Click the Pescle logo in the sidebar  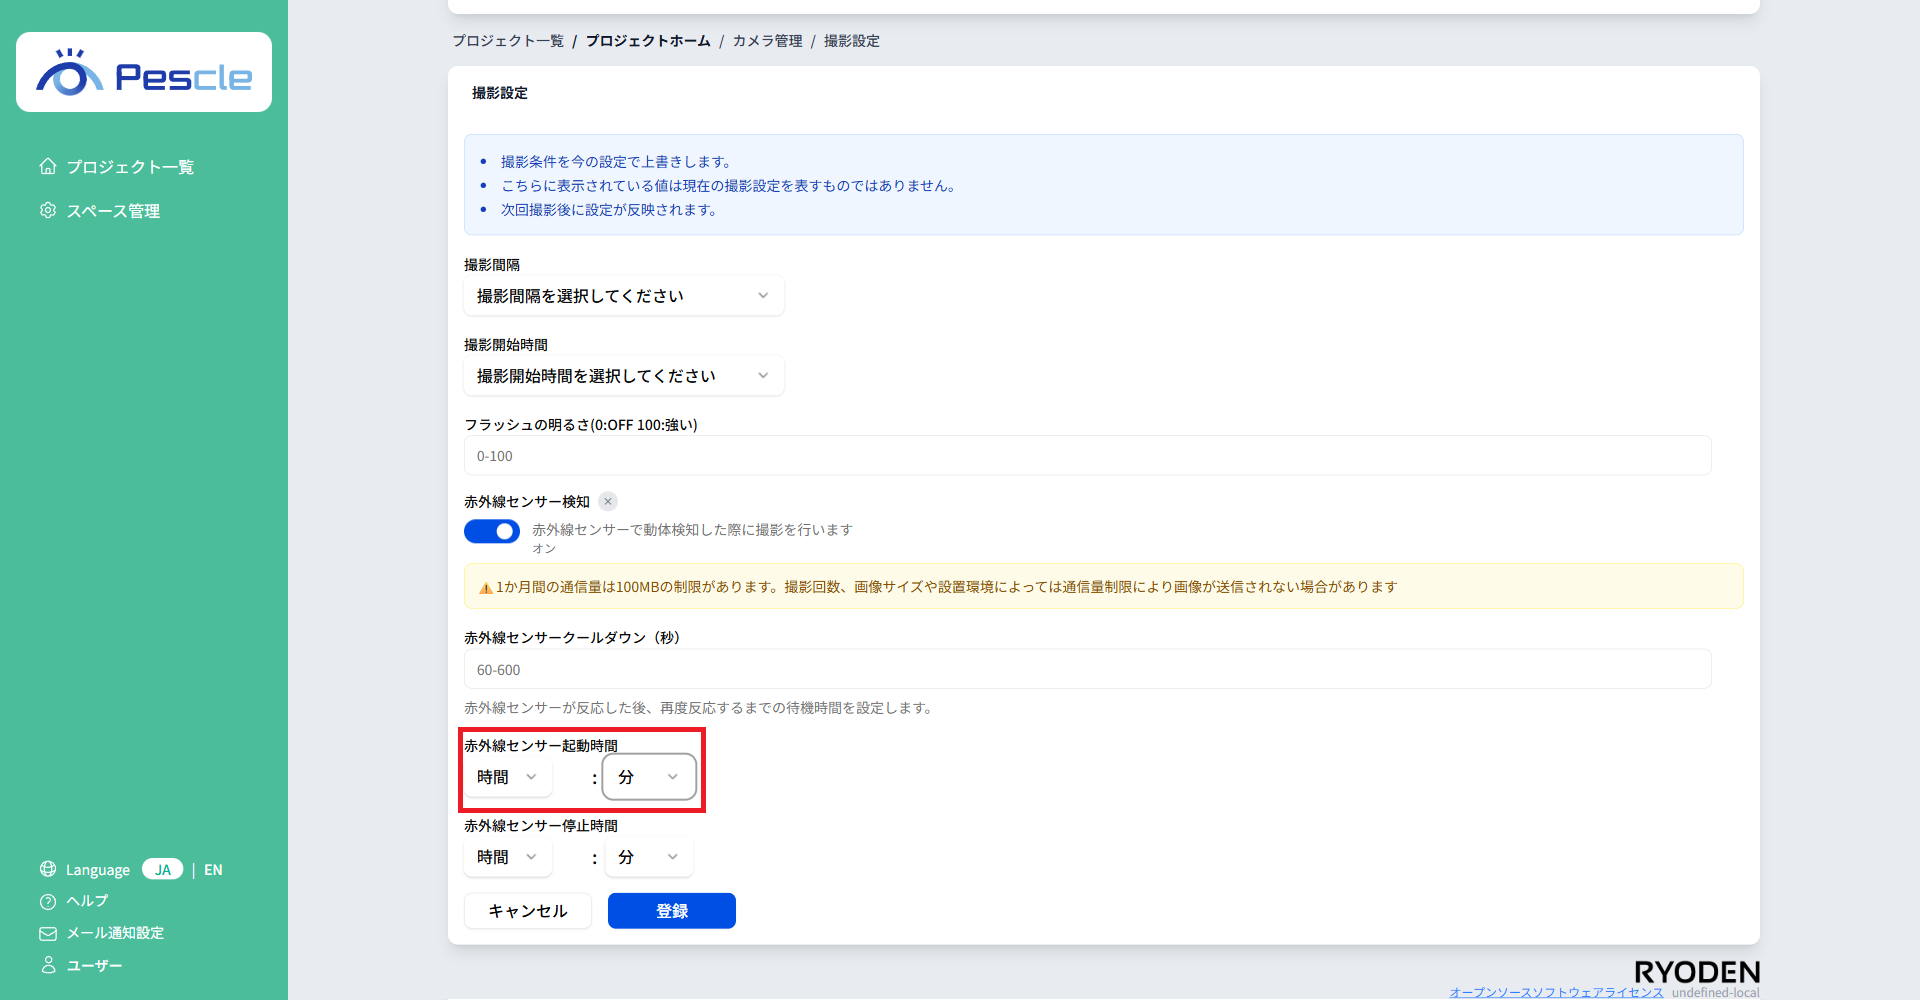coord(143,71)
